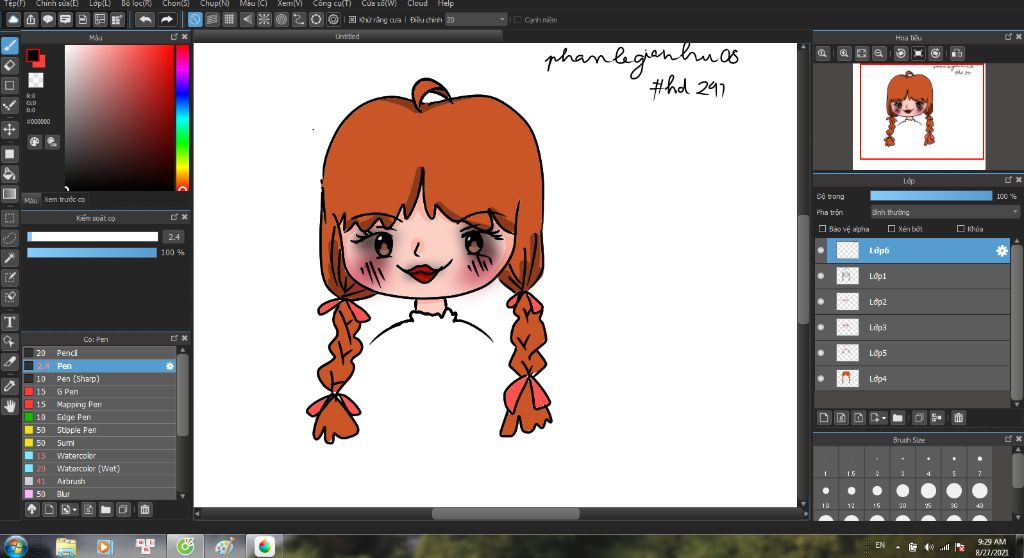The height and width of the screenshot is (558, 1024).
Task: Select the Lớp2 layer
Action: click(x=912, y=302)
